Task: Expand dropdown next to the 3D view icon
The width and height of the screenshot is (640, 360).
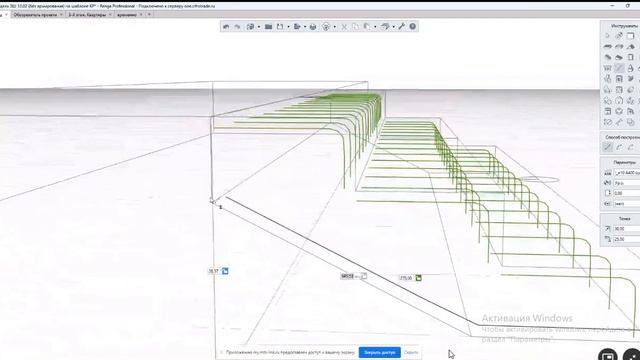Action: 259,27
